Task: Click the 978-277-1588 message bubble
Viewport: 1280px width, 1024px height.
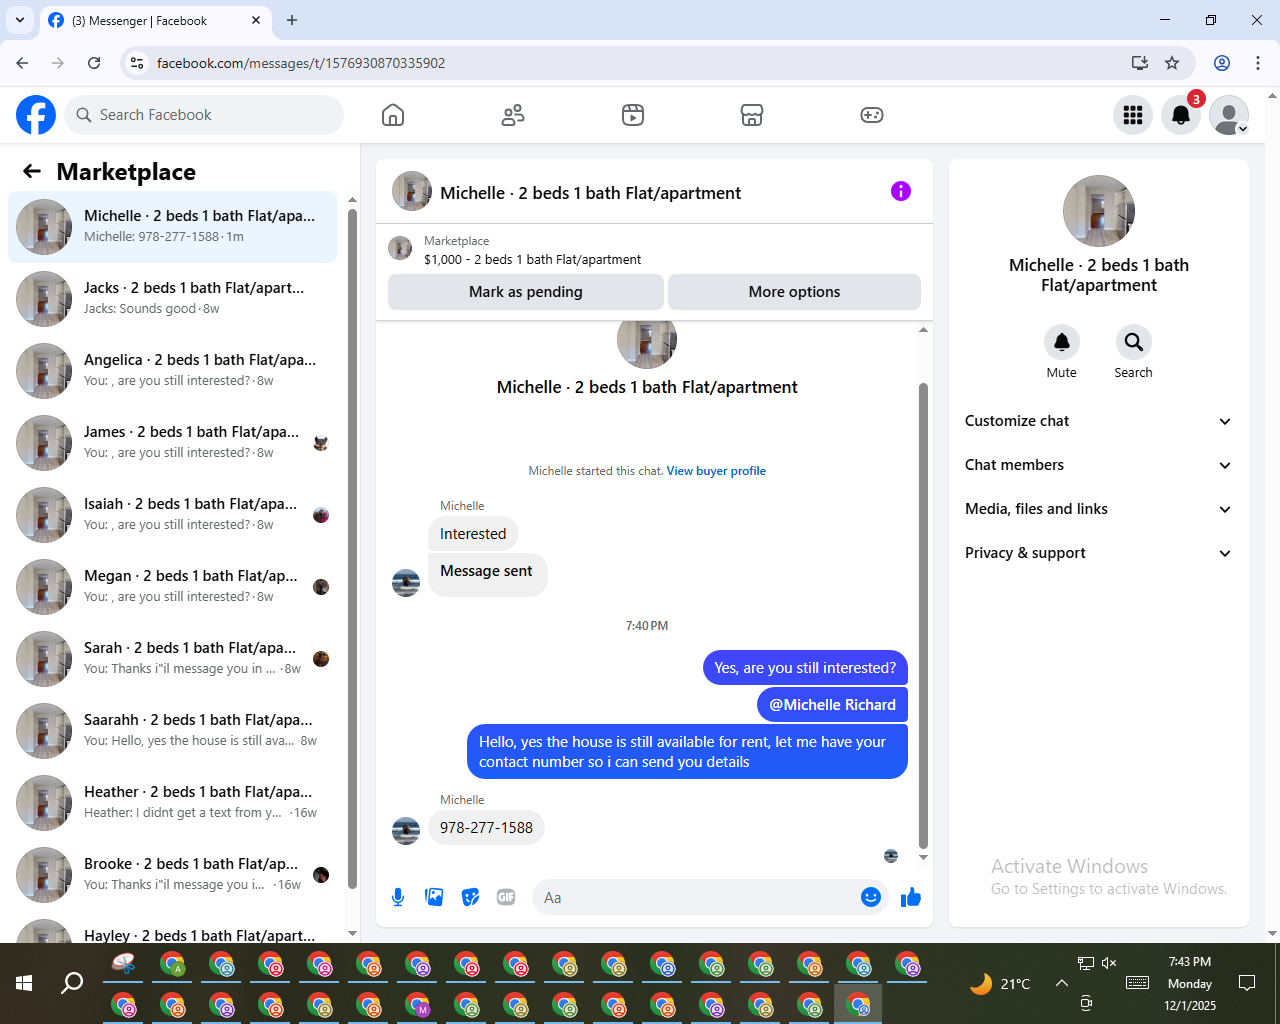Action: [486, 828]
